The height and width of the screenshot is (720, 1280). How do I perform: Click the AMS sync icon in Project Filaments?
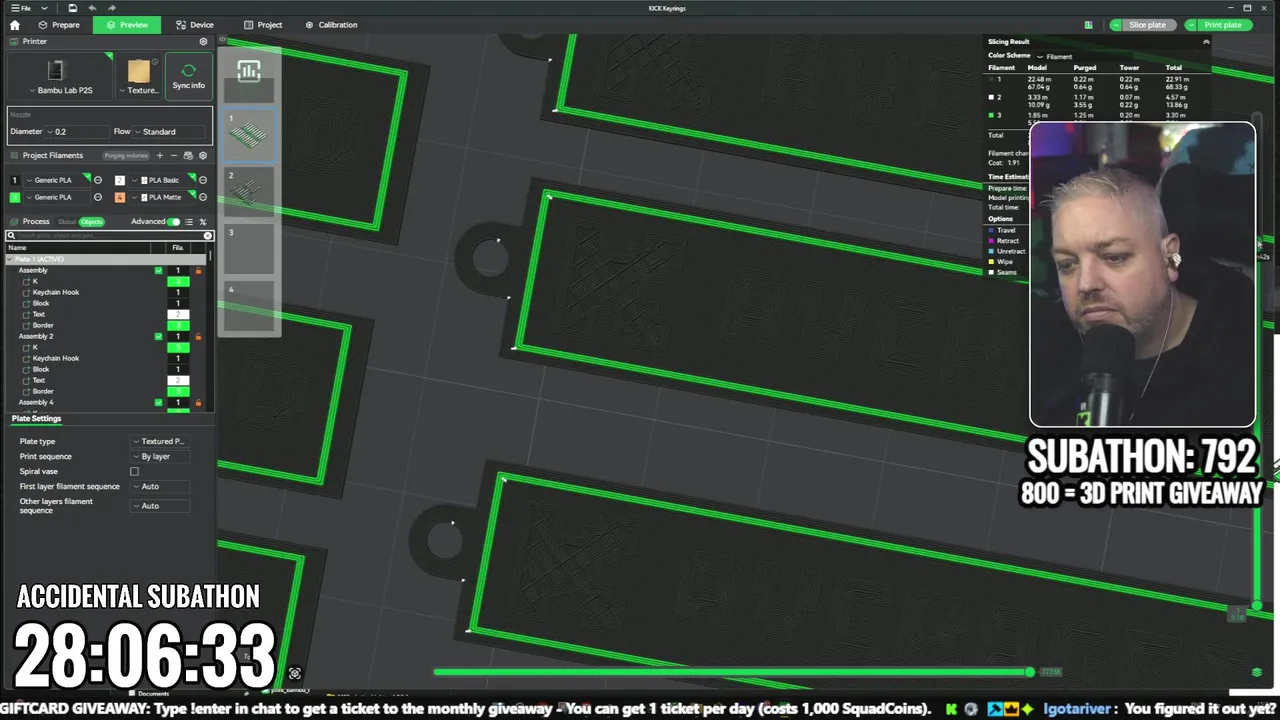pyautogui.click(x=188, y=155)
